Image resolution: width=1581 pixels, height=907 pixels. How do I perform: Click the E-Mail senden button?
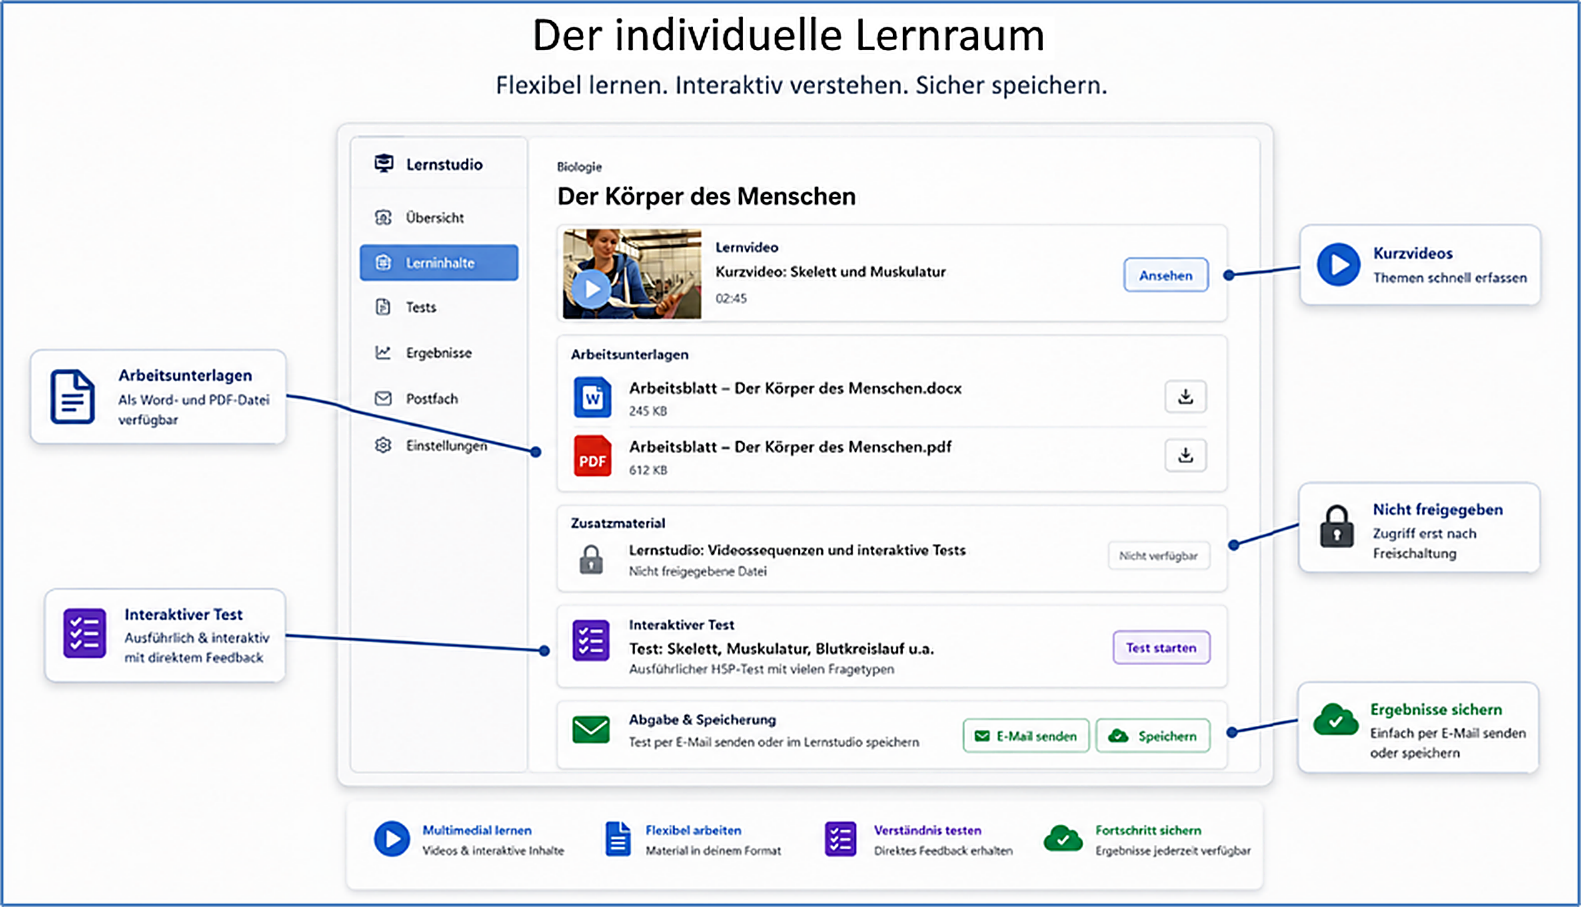[1026, 736]
